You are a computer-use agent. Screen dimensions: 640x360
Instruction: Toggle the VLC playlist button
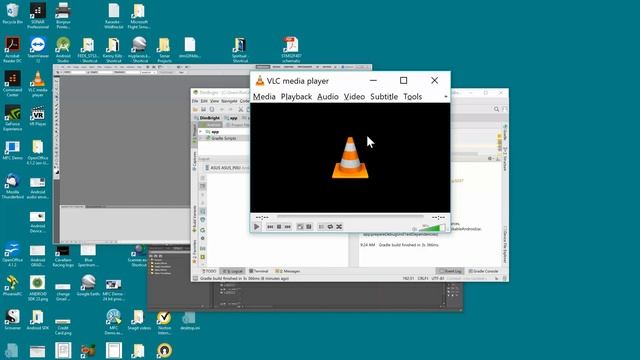tap(321, 227)
